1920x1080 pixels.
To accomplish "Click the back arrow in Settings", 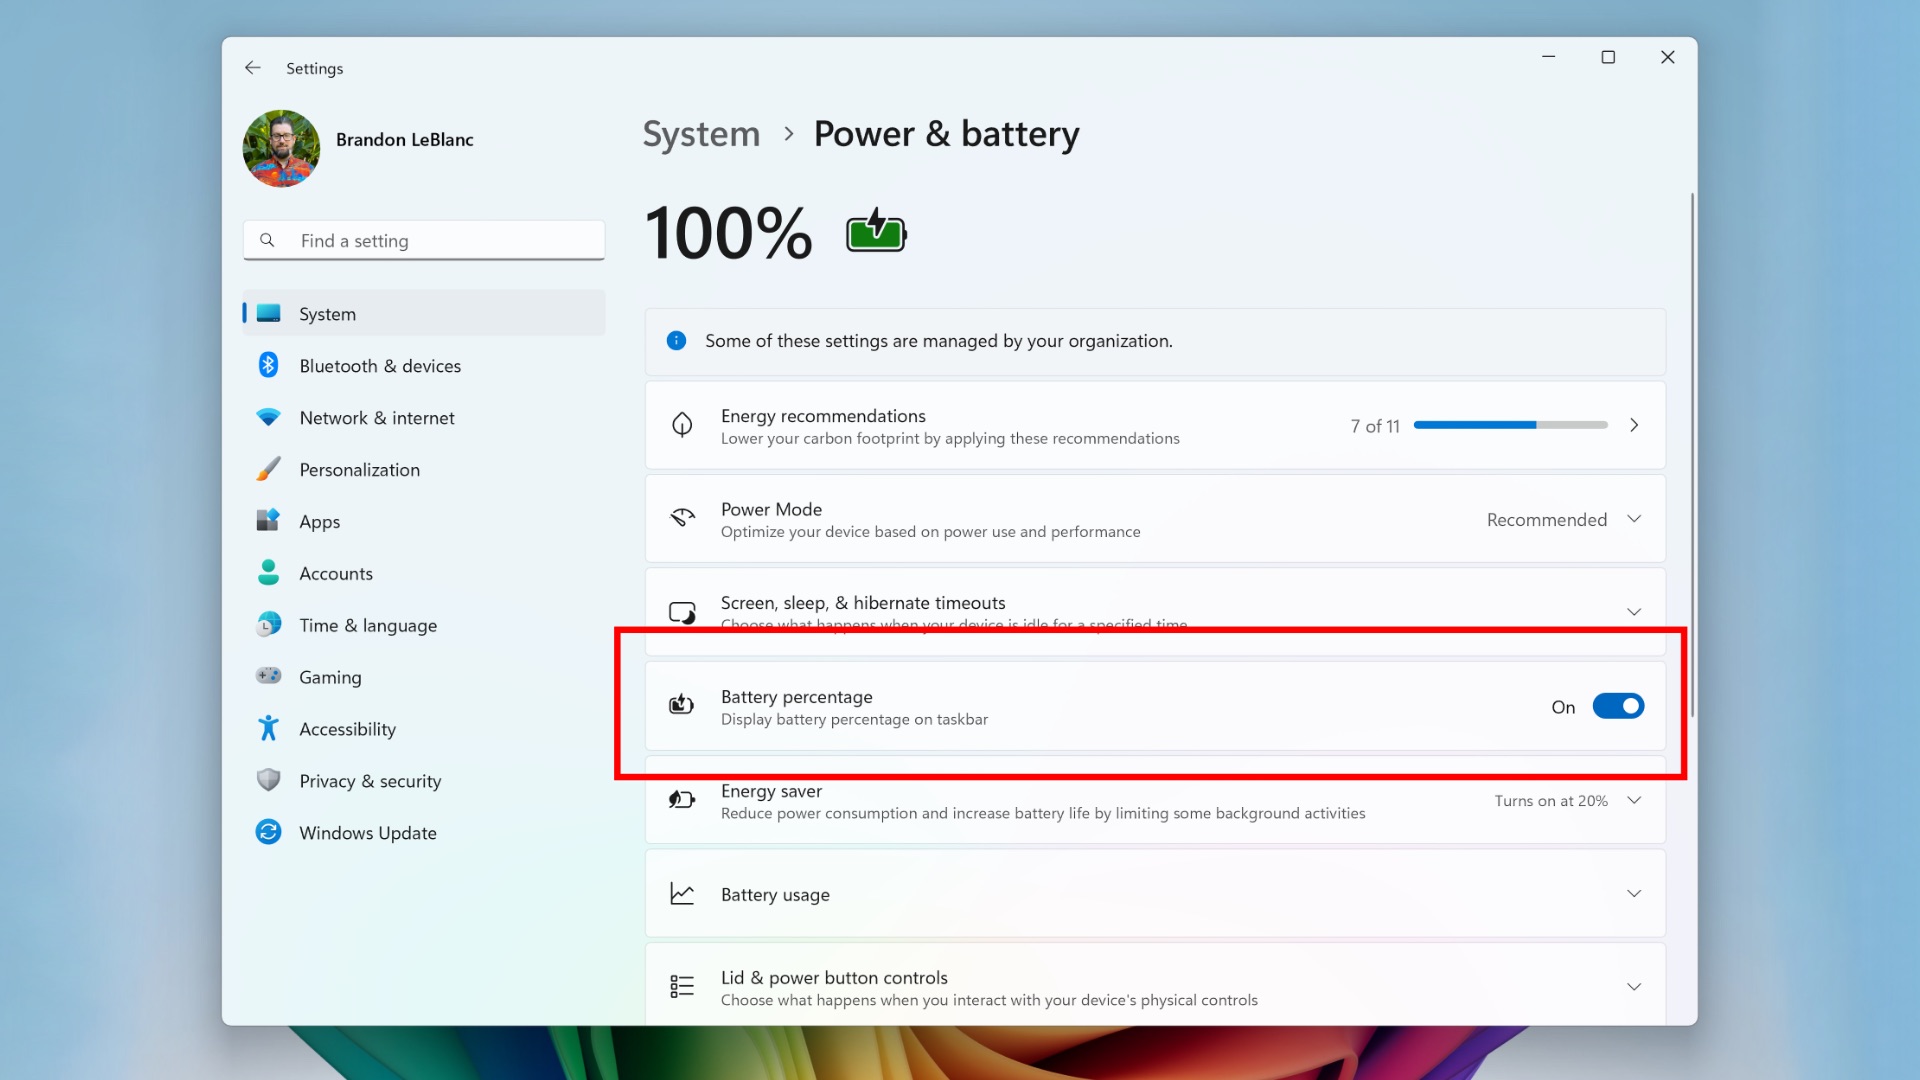I will click(253, 68).
